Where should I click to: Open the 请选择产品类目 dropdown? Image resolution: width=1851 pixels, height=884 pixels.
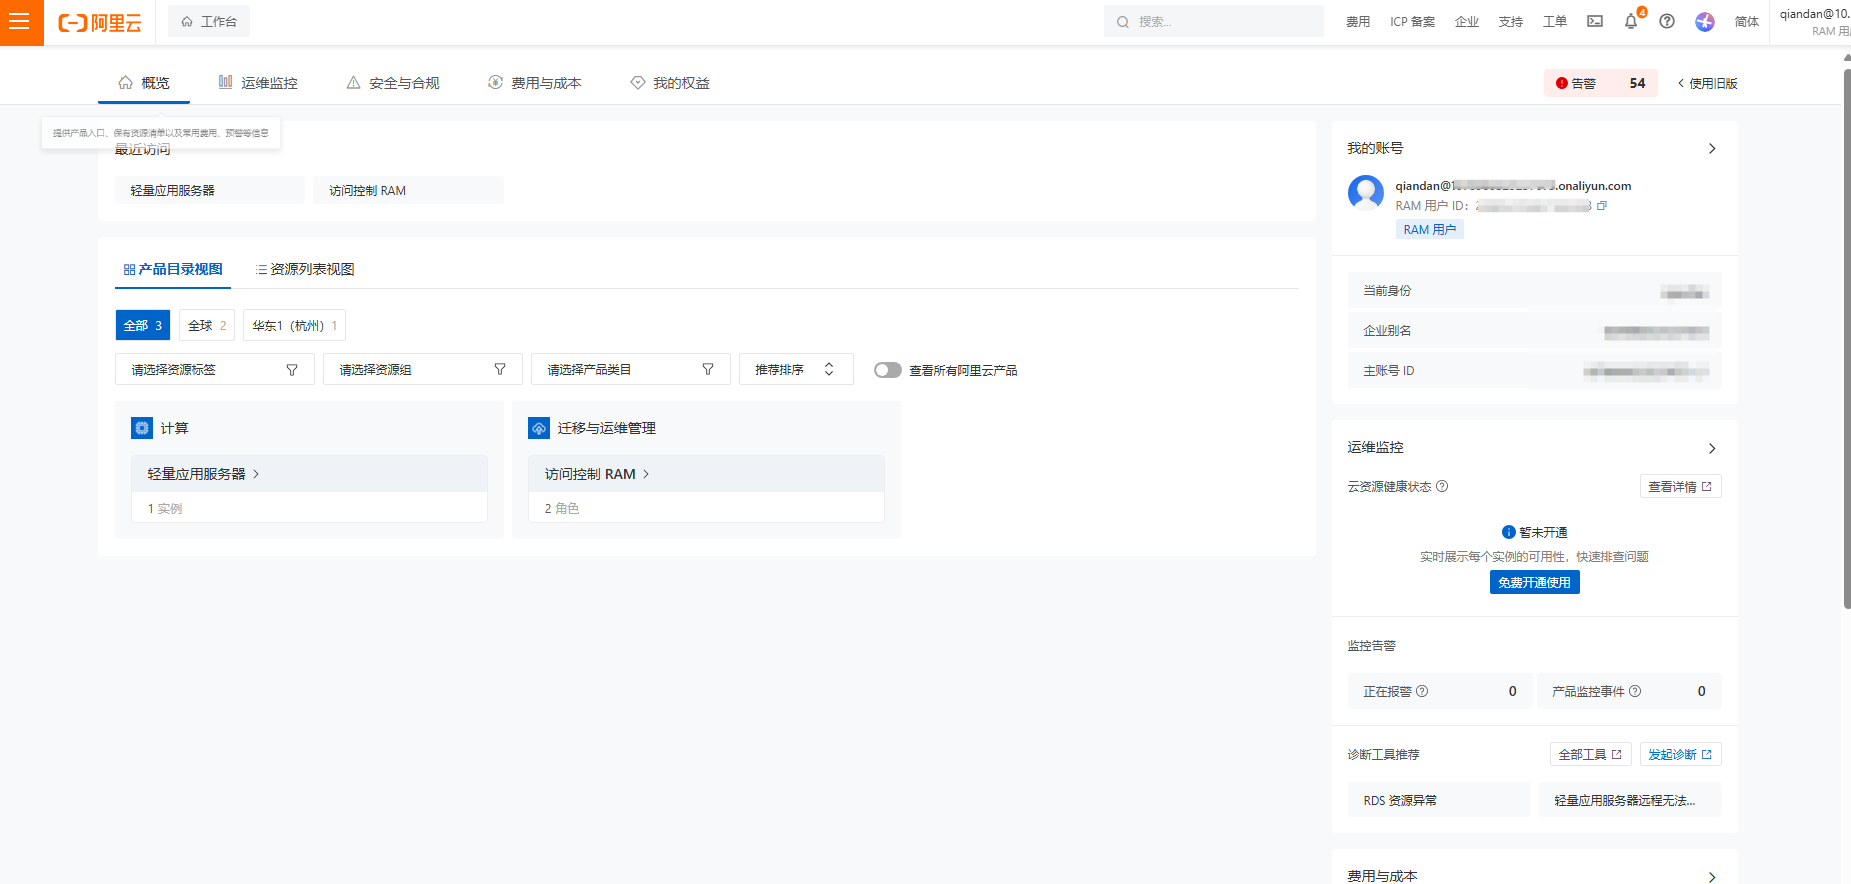[630, 370]
